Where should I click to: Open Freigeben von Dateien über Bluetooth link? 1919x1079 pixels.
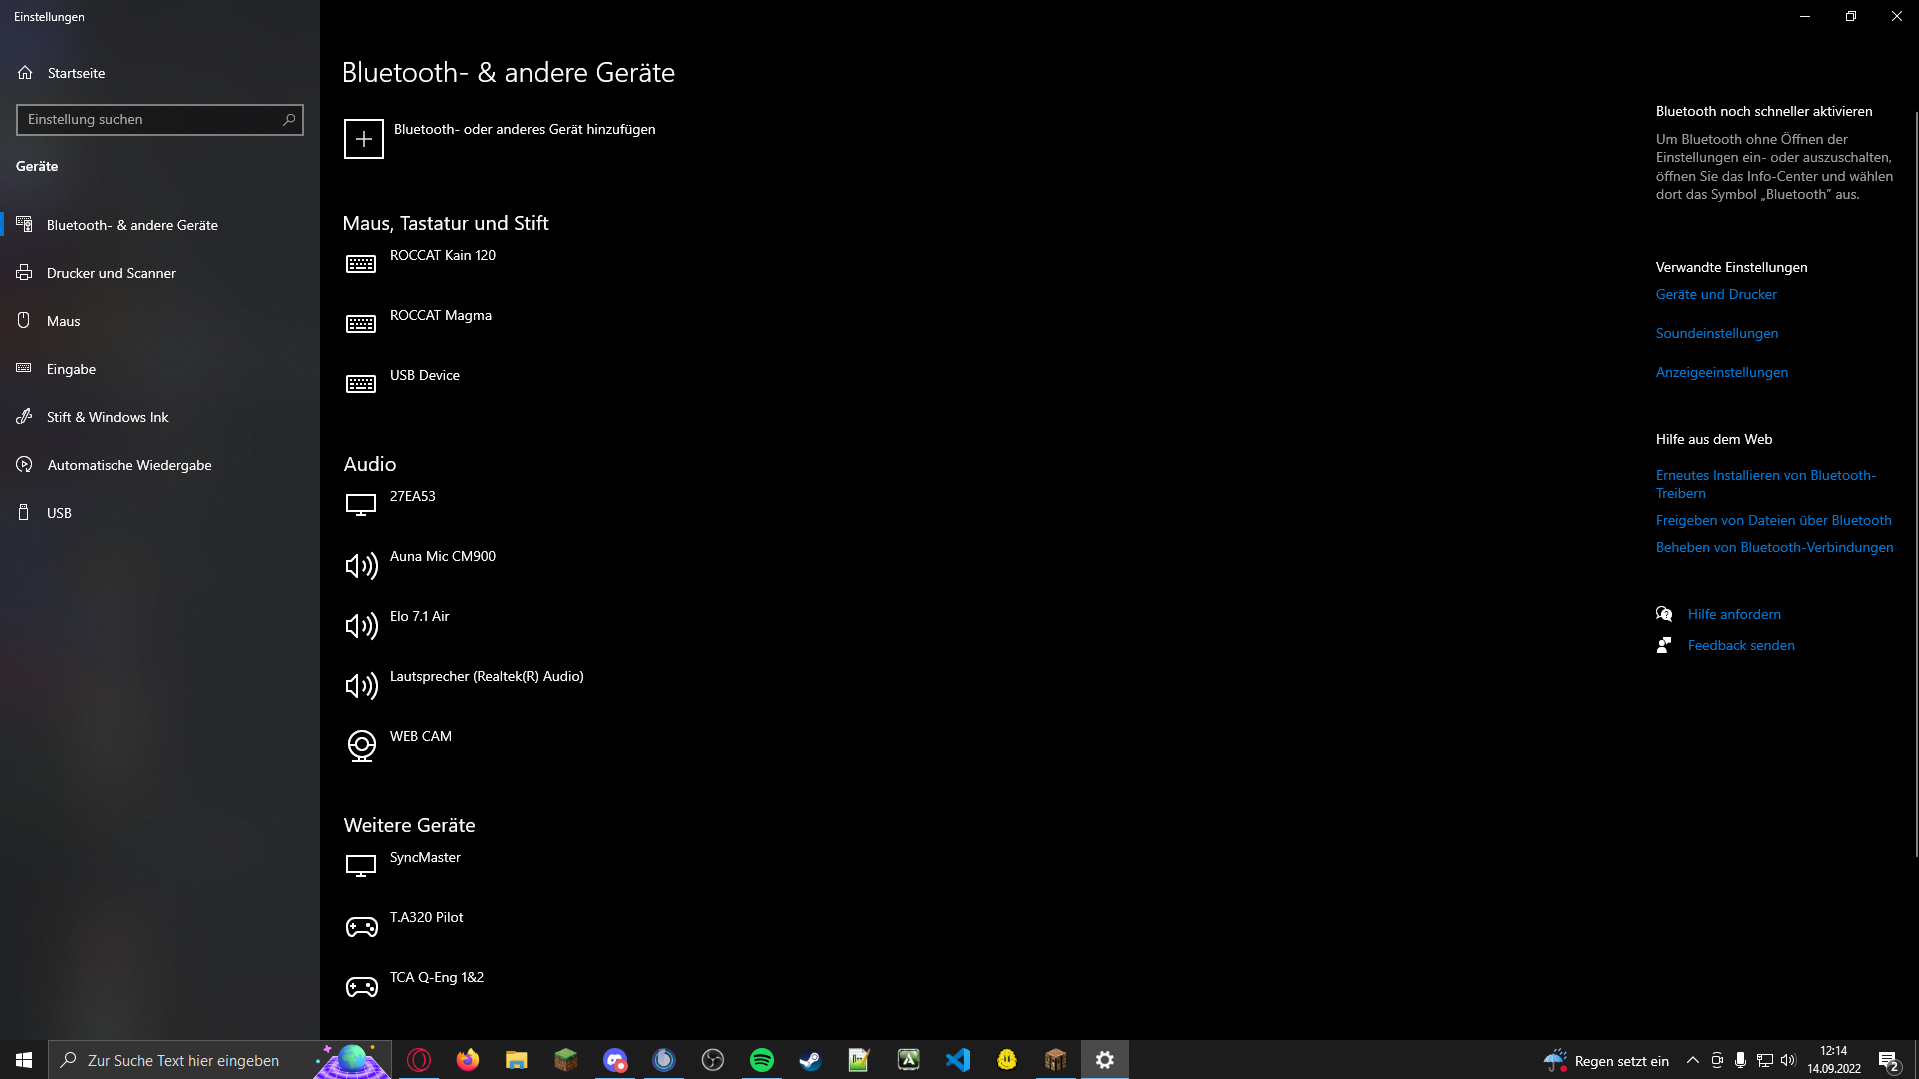[x=1774, y=520]
